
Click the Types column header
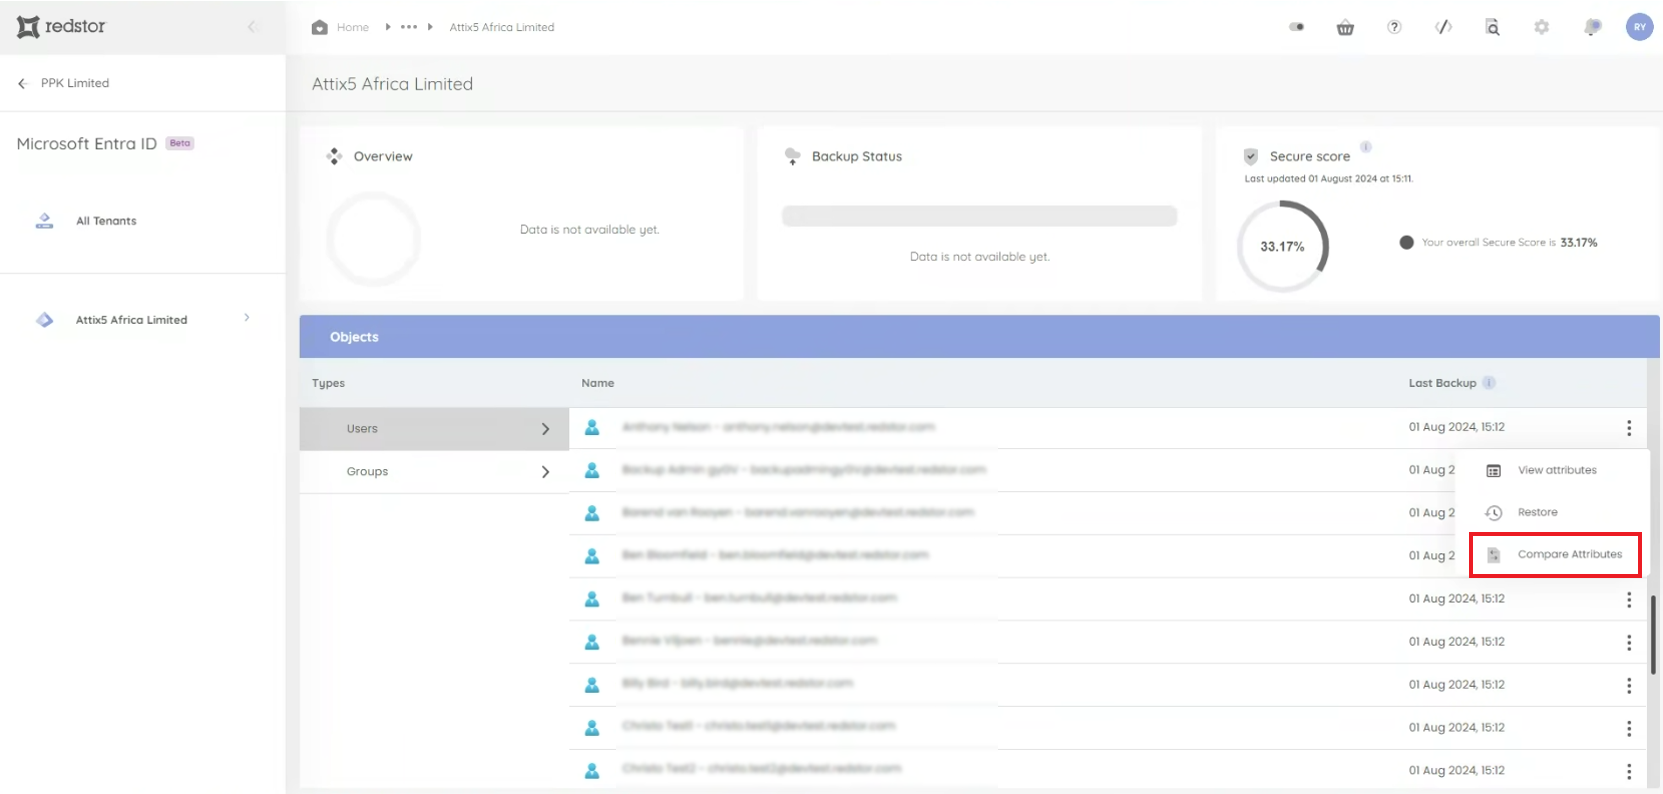point(328,383)
